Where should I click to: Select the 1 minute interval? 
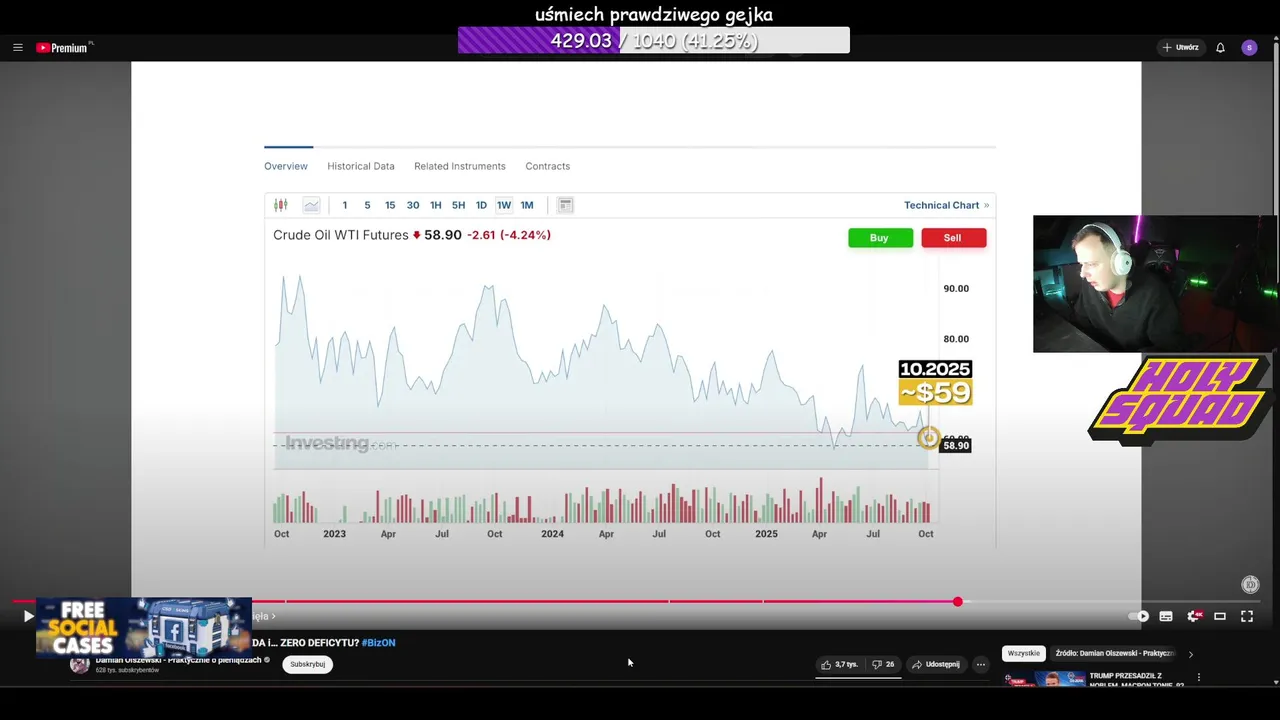345,205
